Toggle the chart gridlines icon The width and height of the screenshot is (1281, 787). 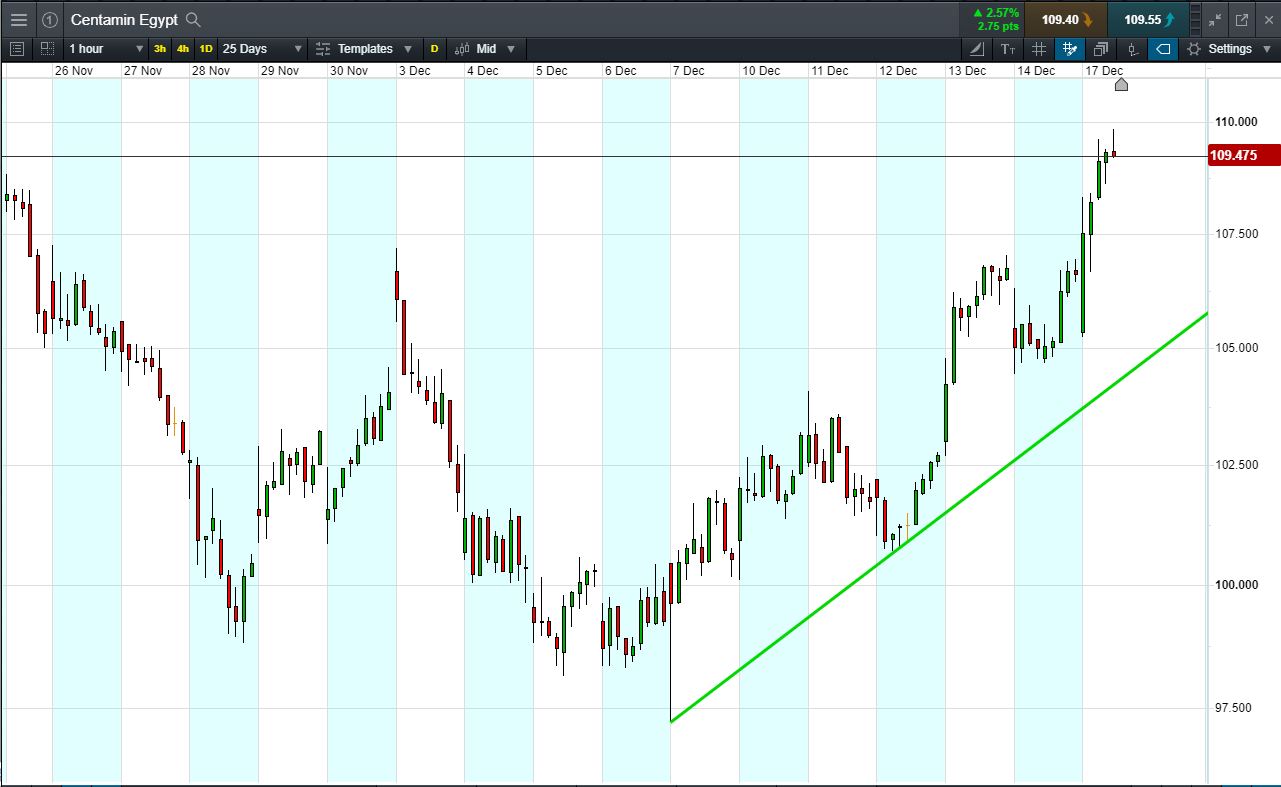coord(1039,49)
